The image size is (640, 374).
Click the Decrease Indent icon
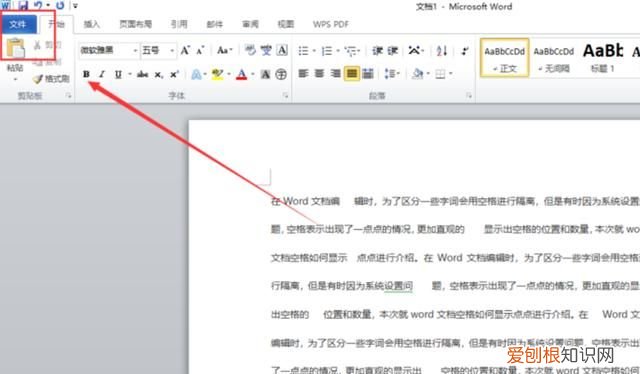377,51
